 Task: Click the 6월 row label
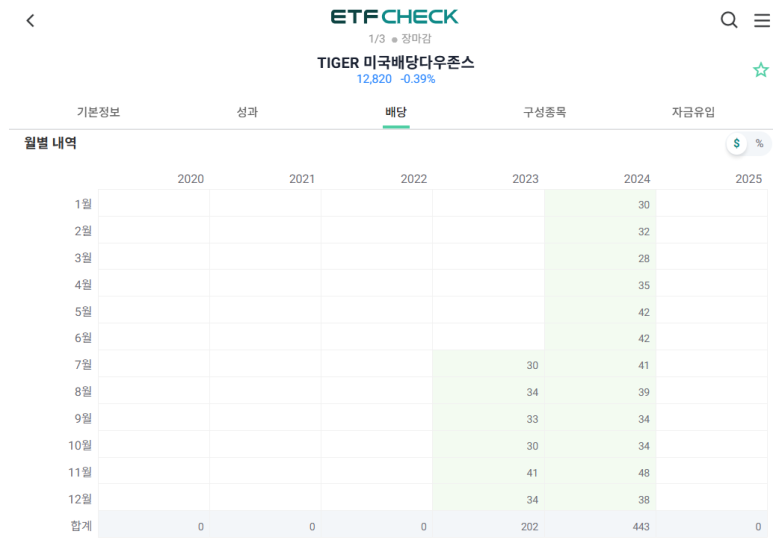tap(83, 338)
